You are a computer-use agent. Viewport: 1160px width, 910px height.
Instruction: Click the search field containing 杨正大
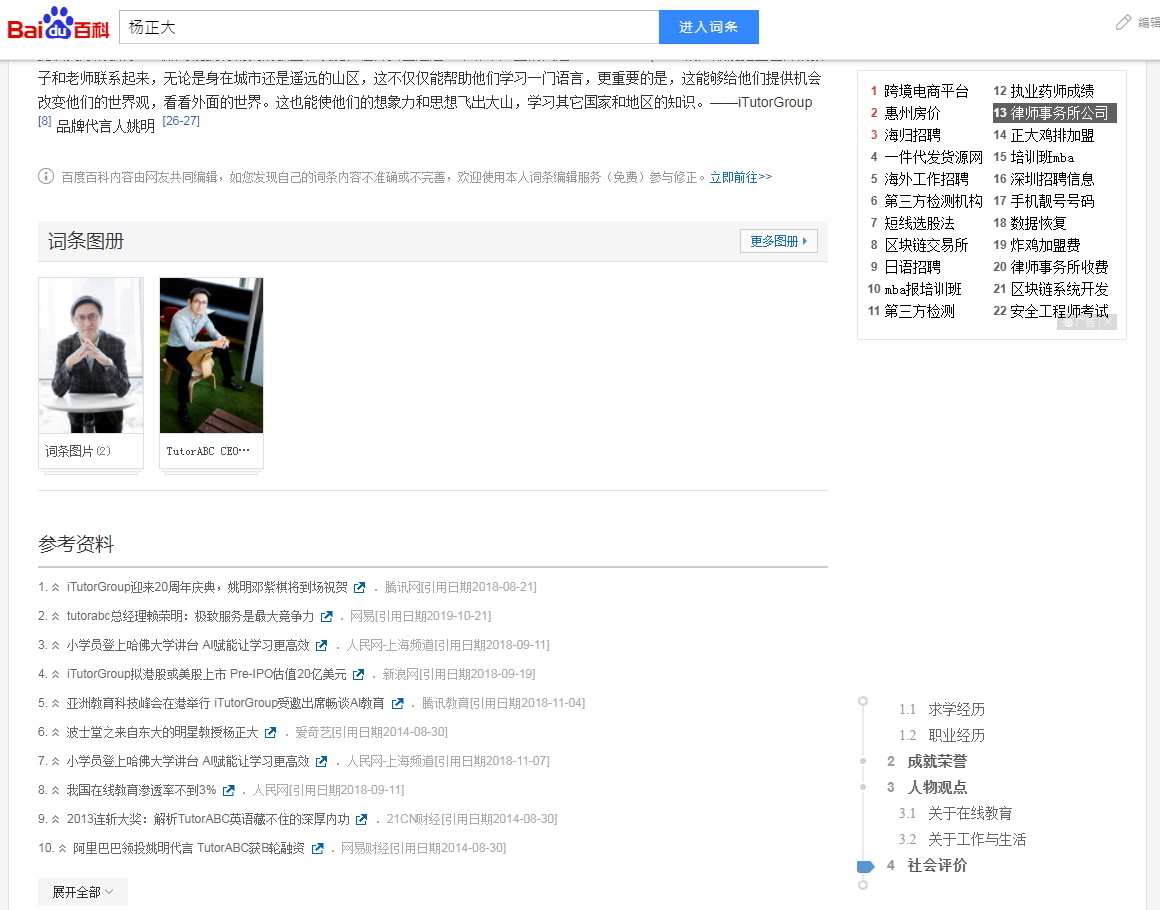point(389,27)
